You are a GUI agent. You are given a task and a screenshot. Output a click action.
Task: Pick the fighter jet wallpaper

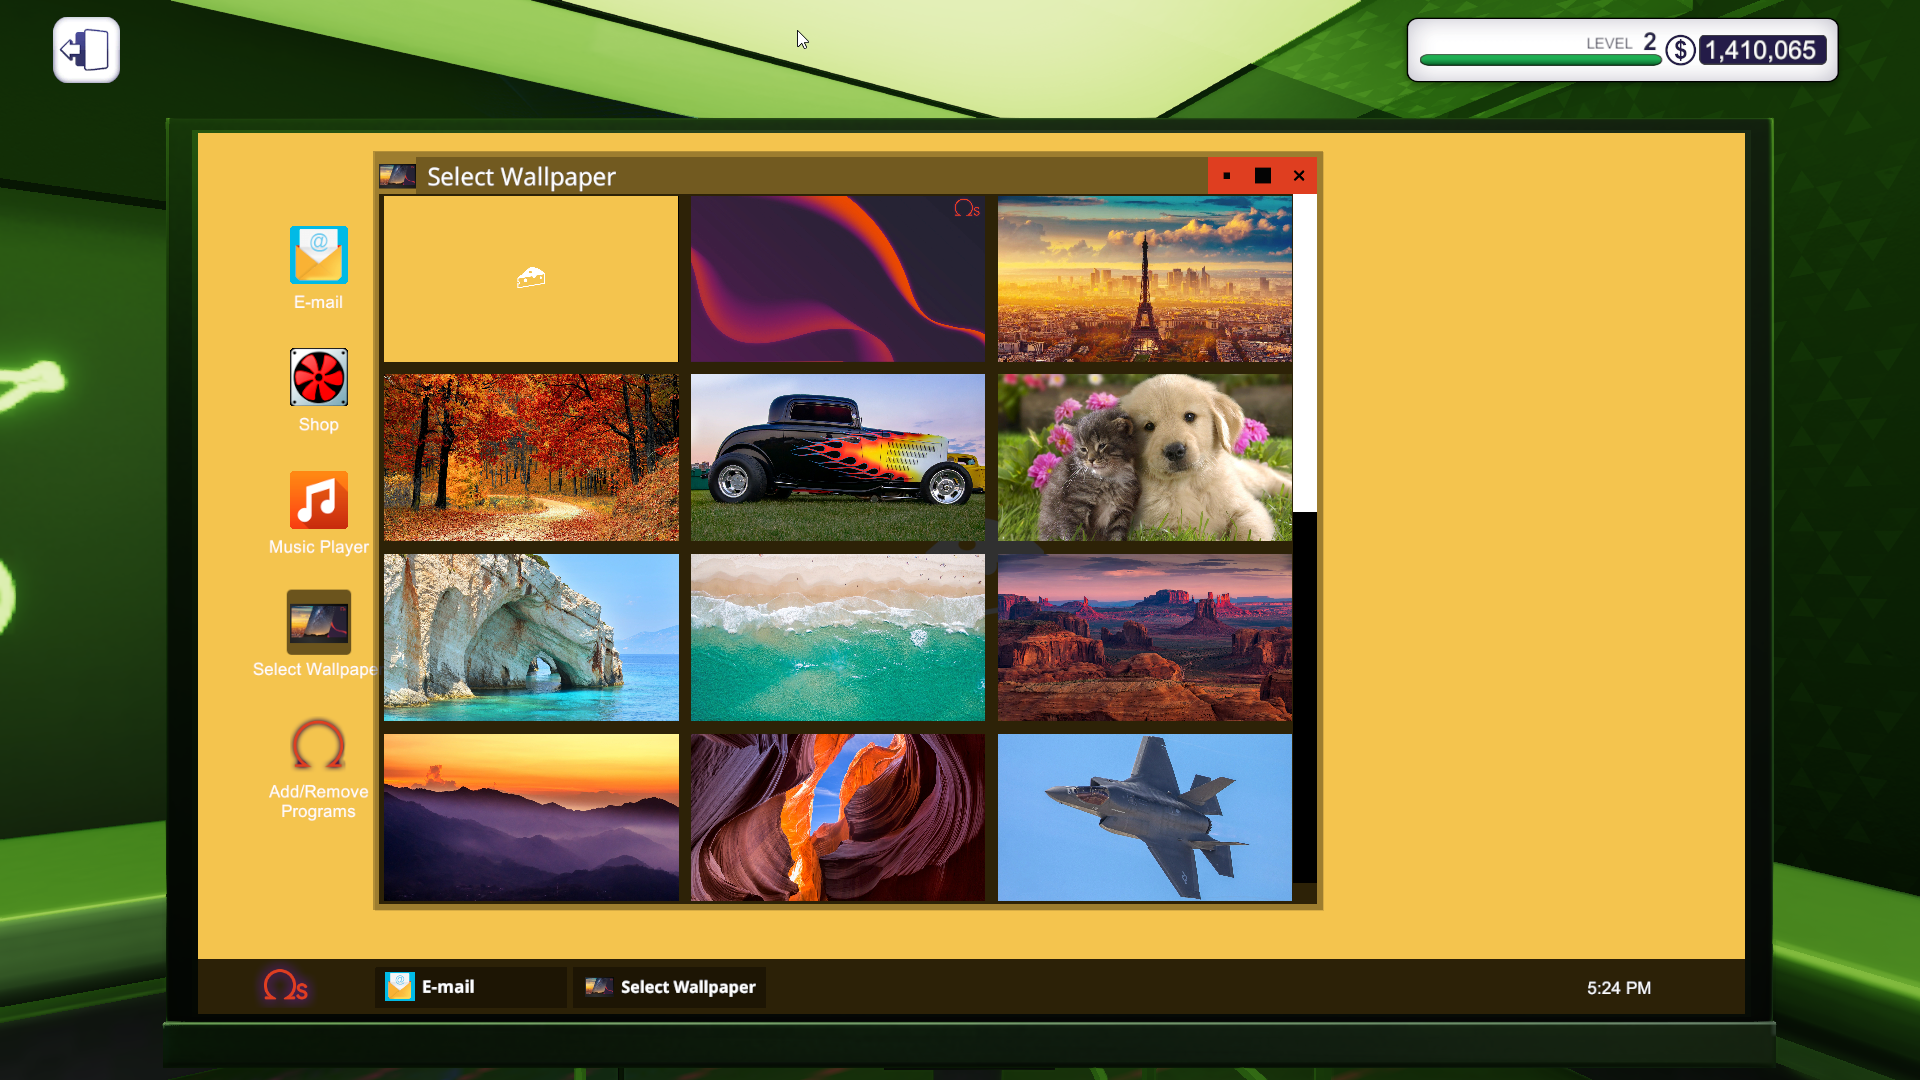1144,818
